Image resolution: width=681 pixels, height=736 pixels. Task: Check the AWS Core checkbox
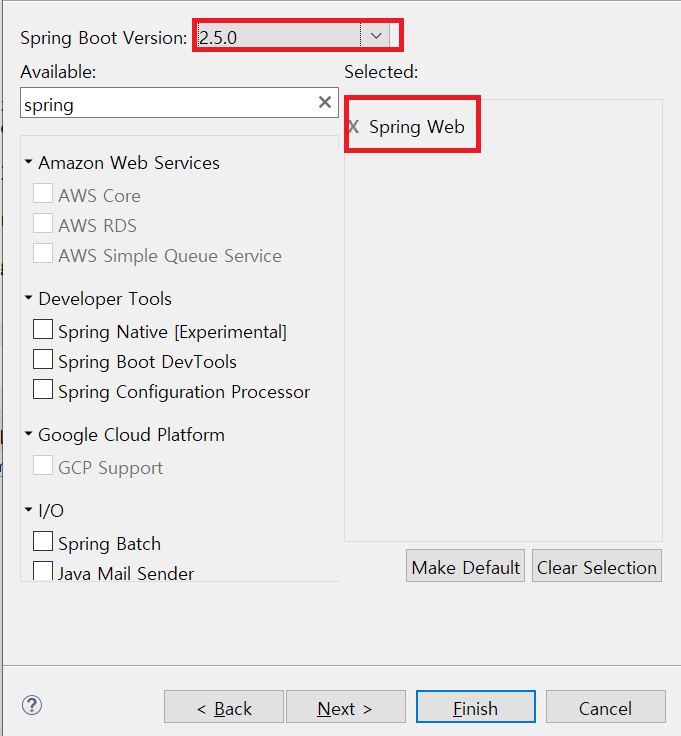point(43,193)
